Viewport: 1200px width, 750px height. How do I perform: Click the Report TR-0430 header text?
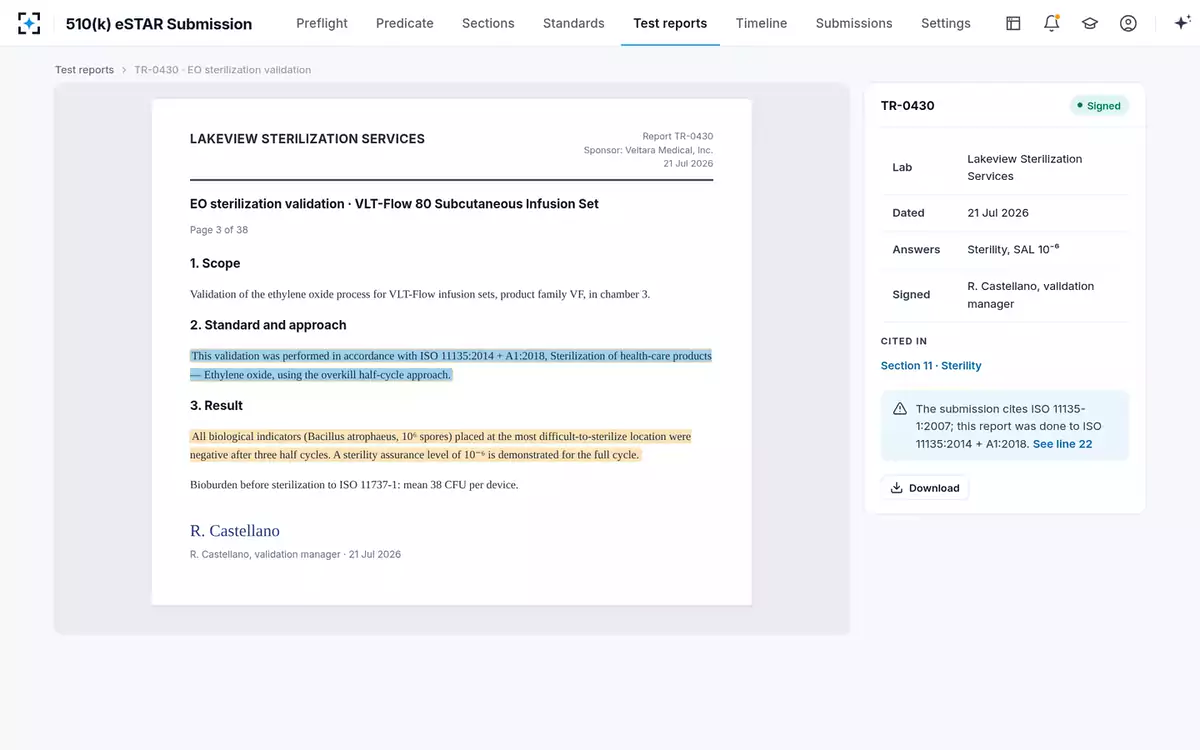(x=678, y=136)
